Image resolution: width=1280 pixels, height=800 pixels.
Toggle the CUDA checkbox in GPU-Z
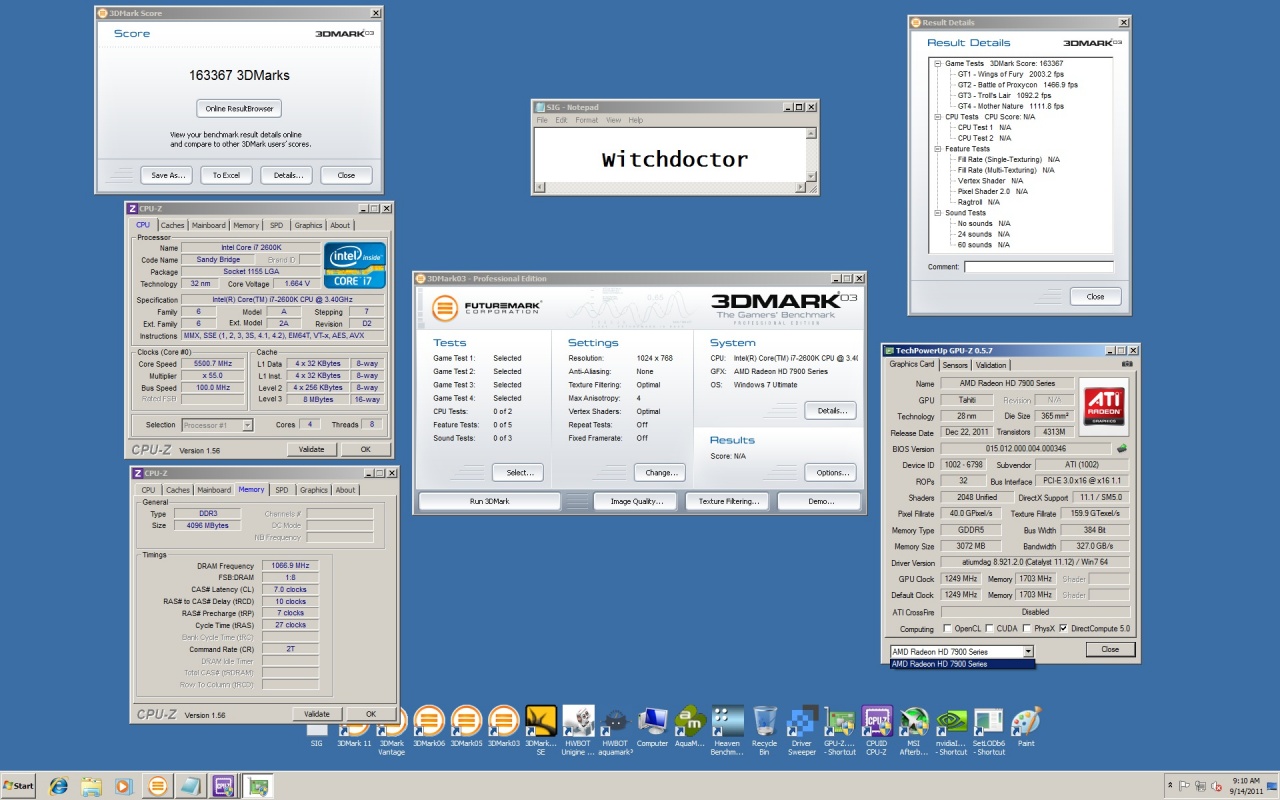[990, 629]
